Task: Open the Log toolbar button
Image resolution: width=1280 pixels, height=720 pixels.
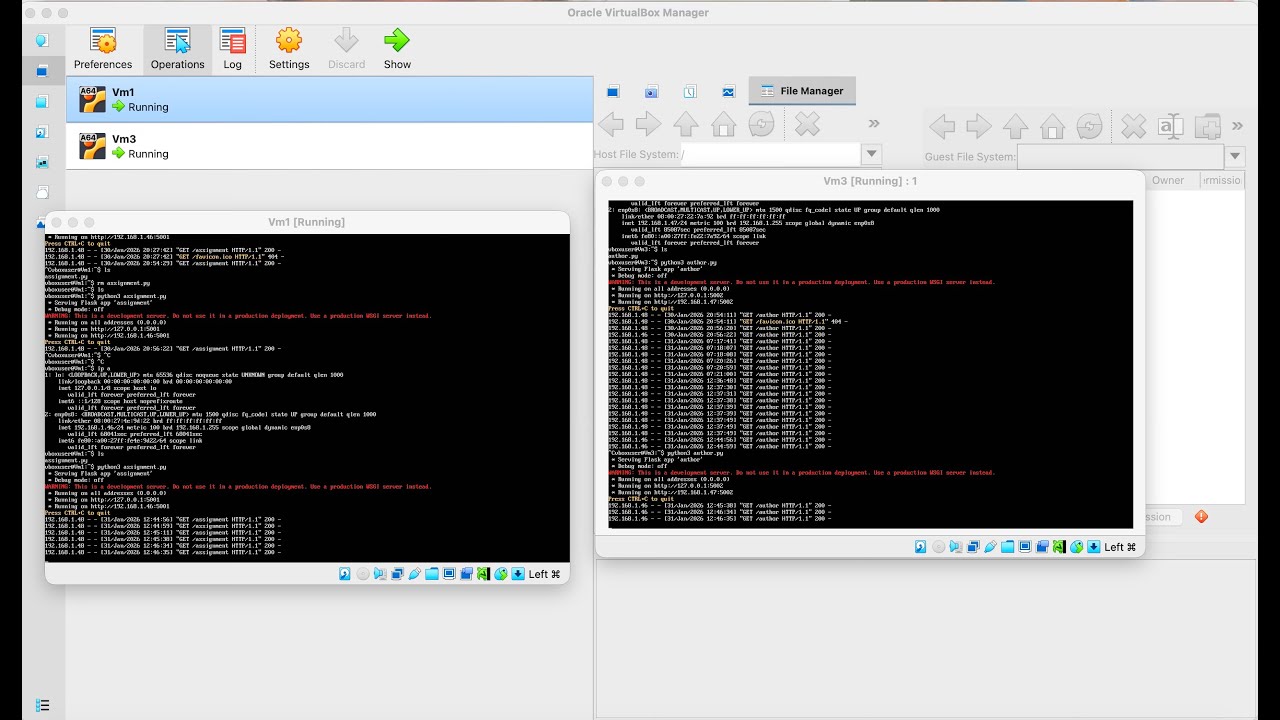Action: tap(232, 49)
